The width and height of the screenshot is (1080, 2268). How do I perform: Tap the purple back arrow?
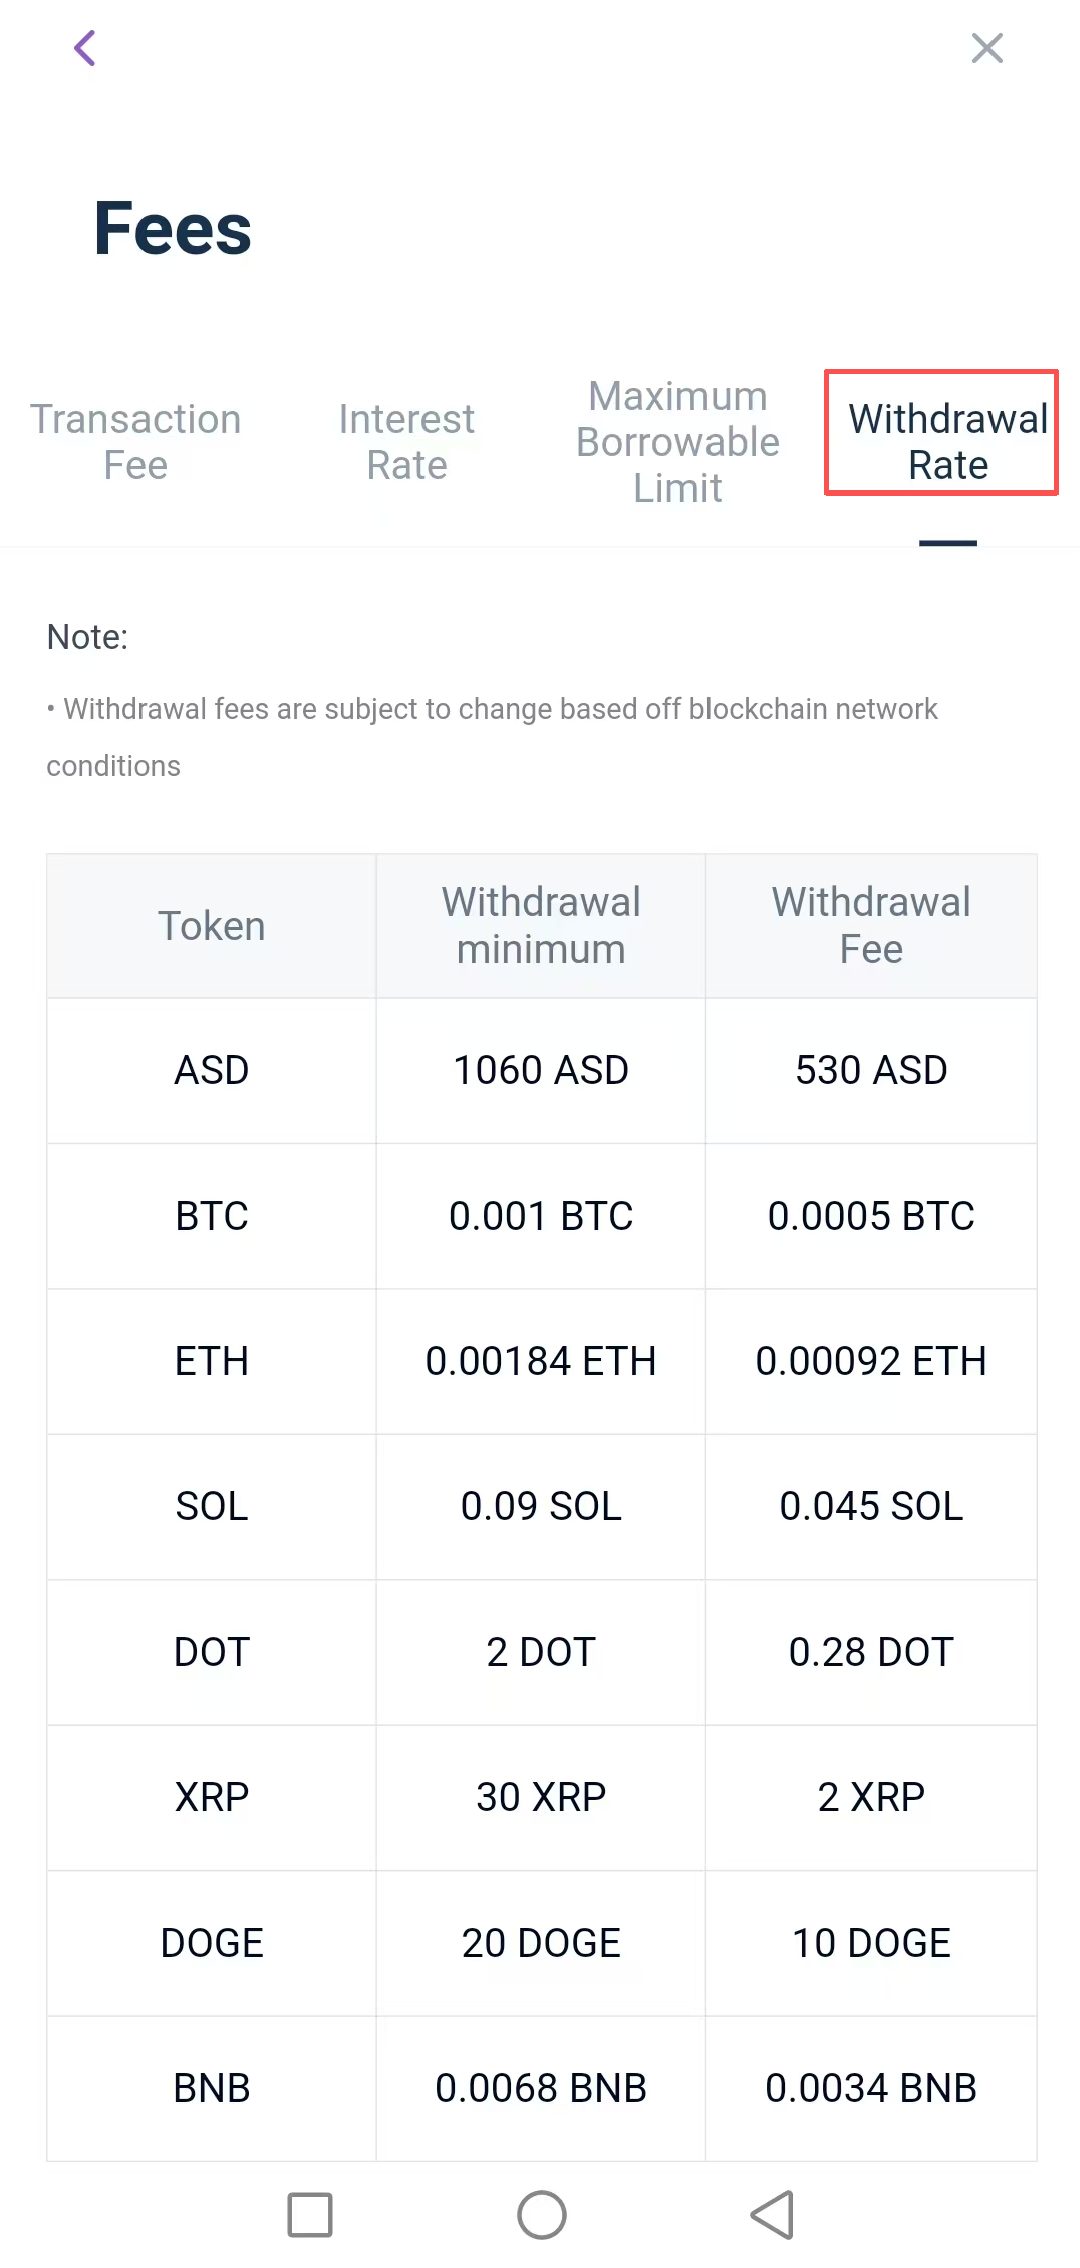point(86,48)
